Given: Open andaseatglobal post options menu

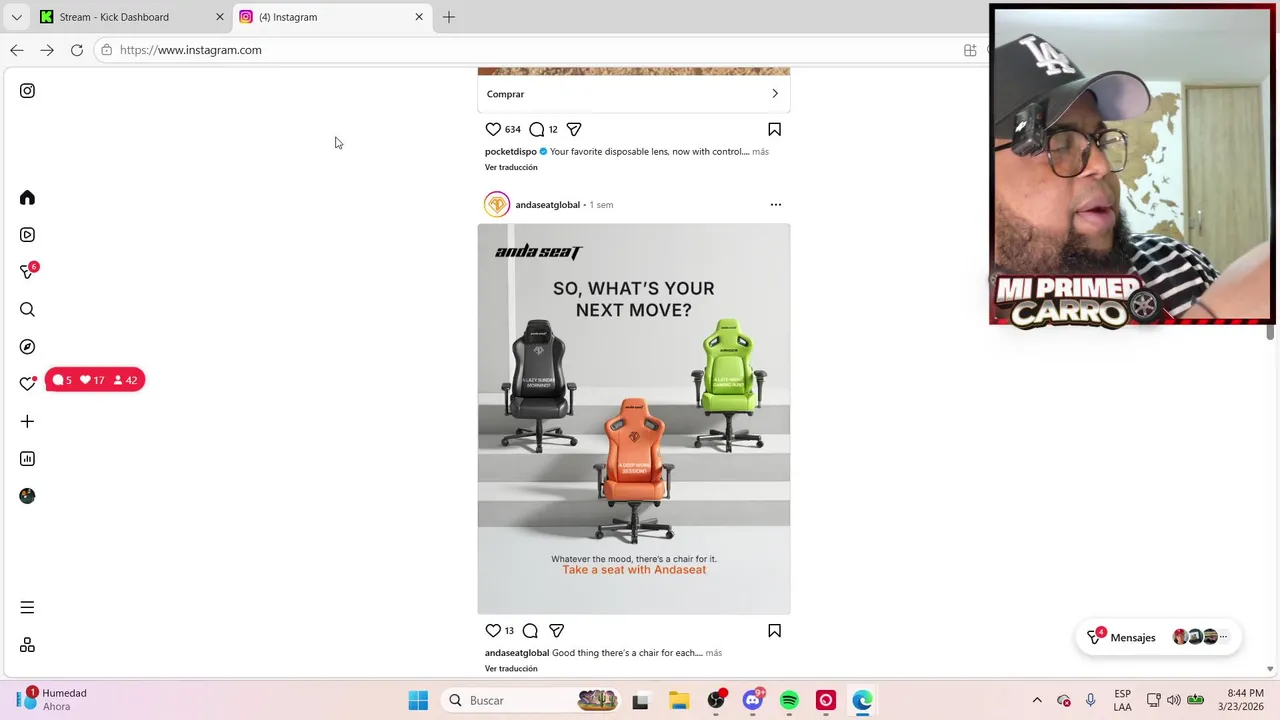Looking at the screenshot, I should click(775, 205).
